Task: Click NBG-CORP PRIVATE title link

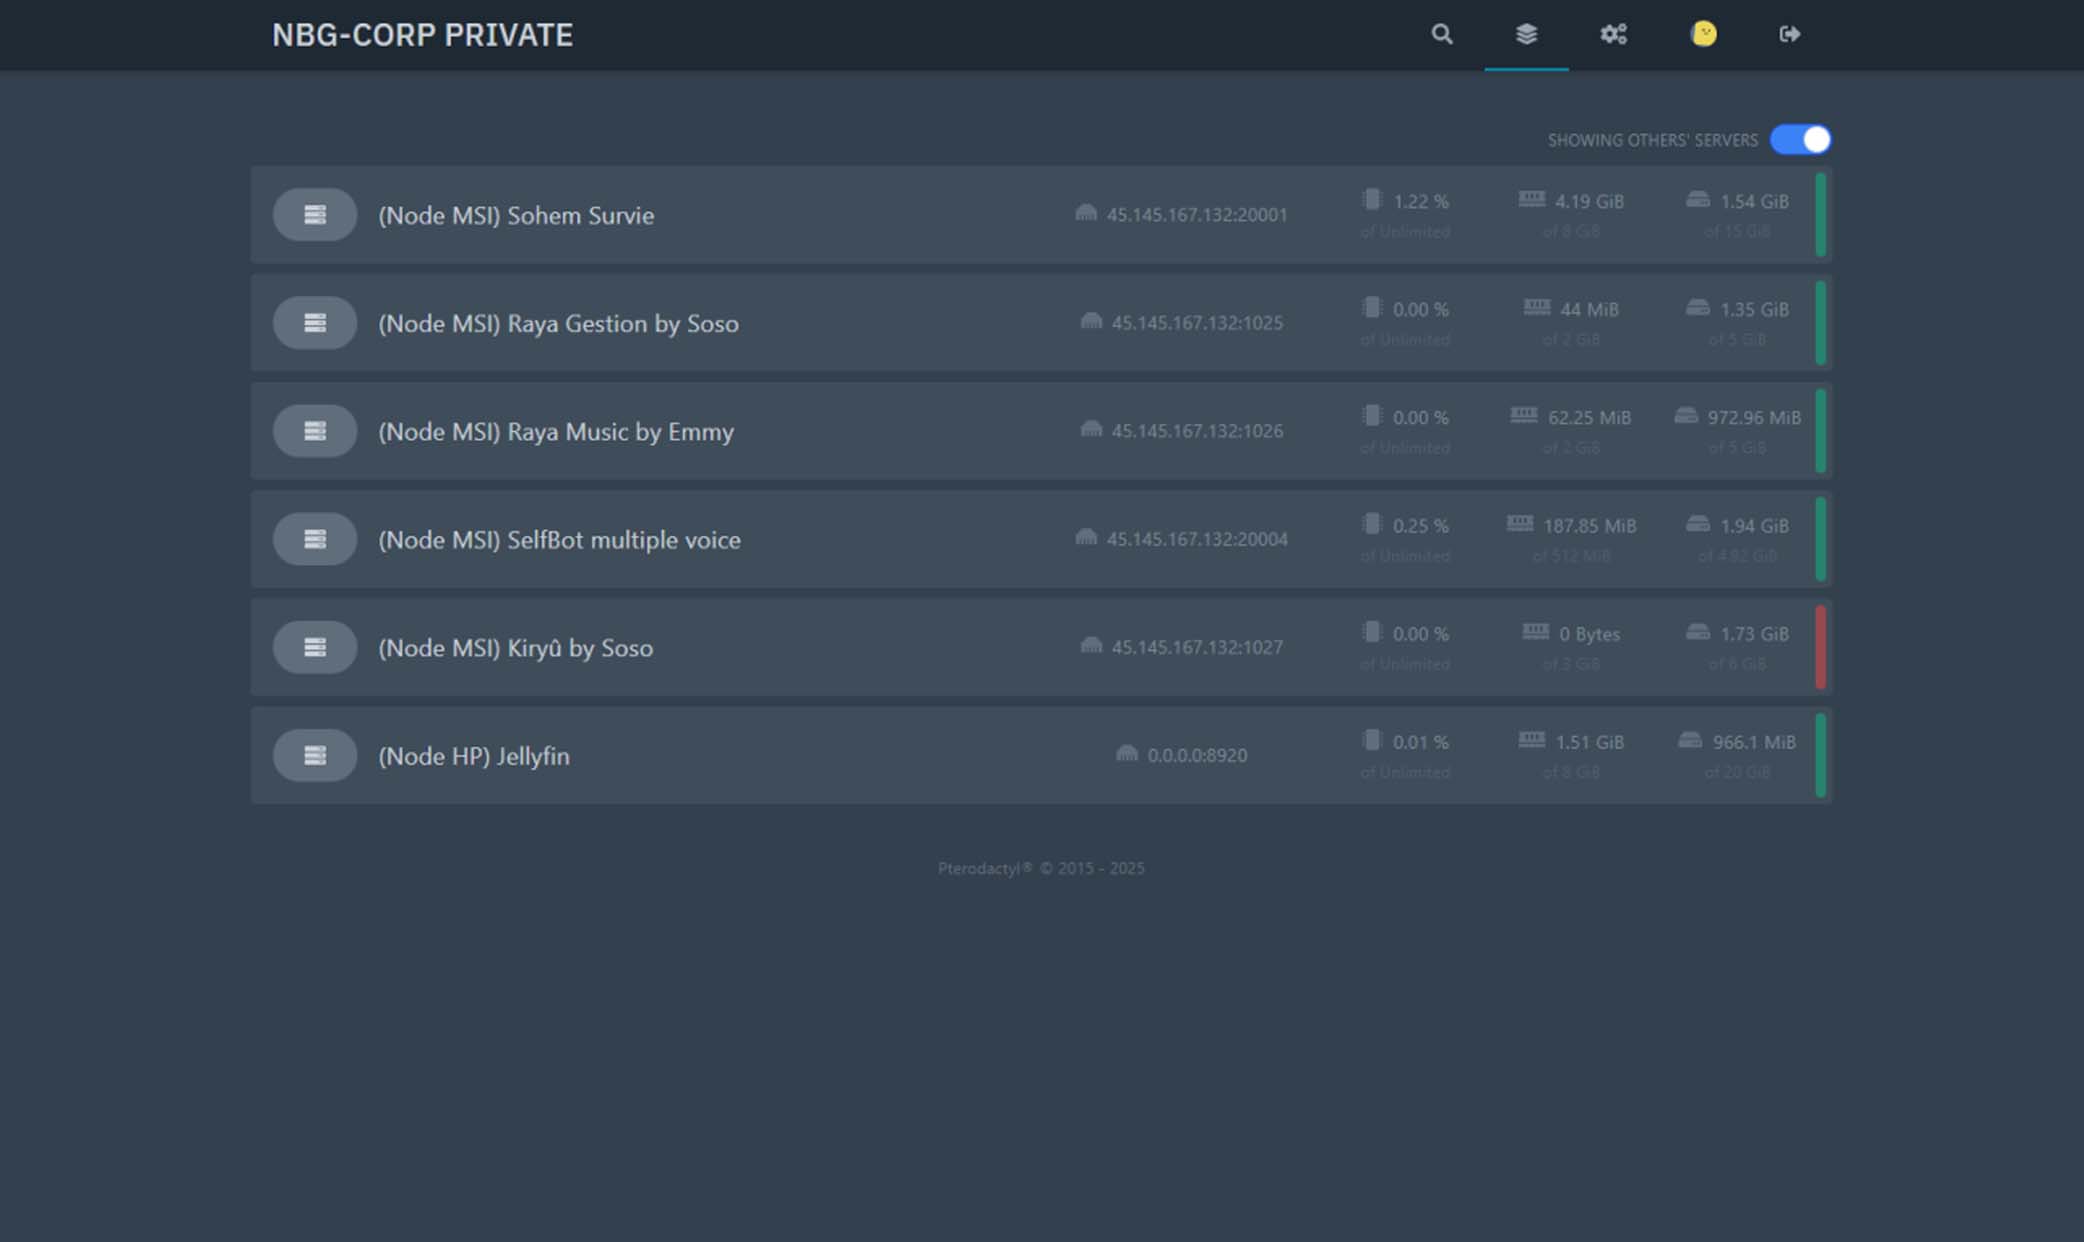Action: [x=422, y=35]
